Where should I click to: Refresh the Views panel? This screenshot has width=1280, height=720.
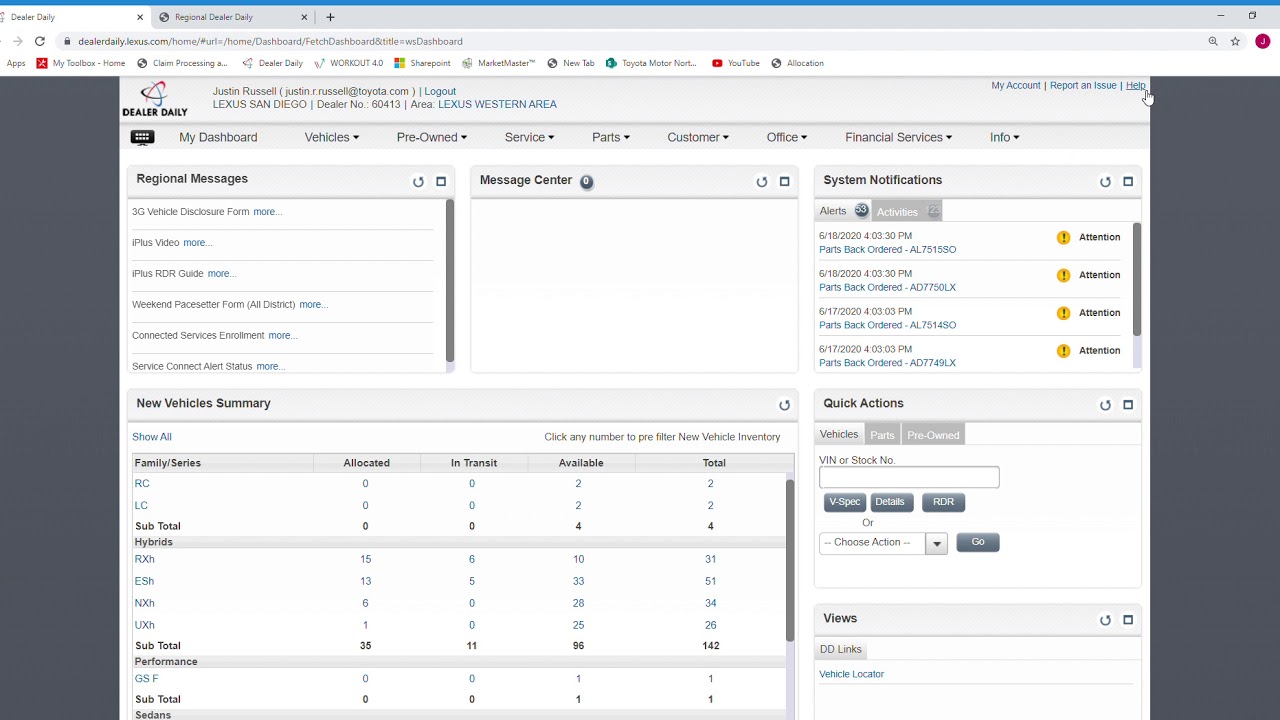[x=1105, y=620]
